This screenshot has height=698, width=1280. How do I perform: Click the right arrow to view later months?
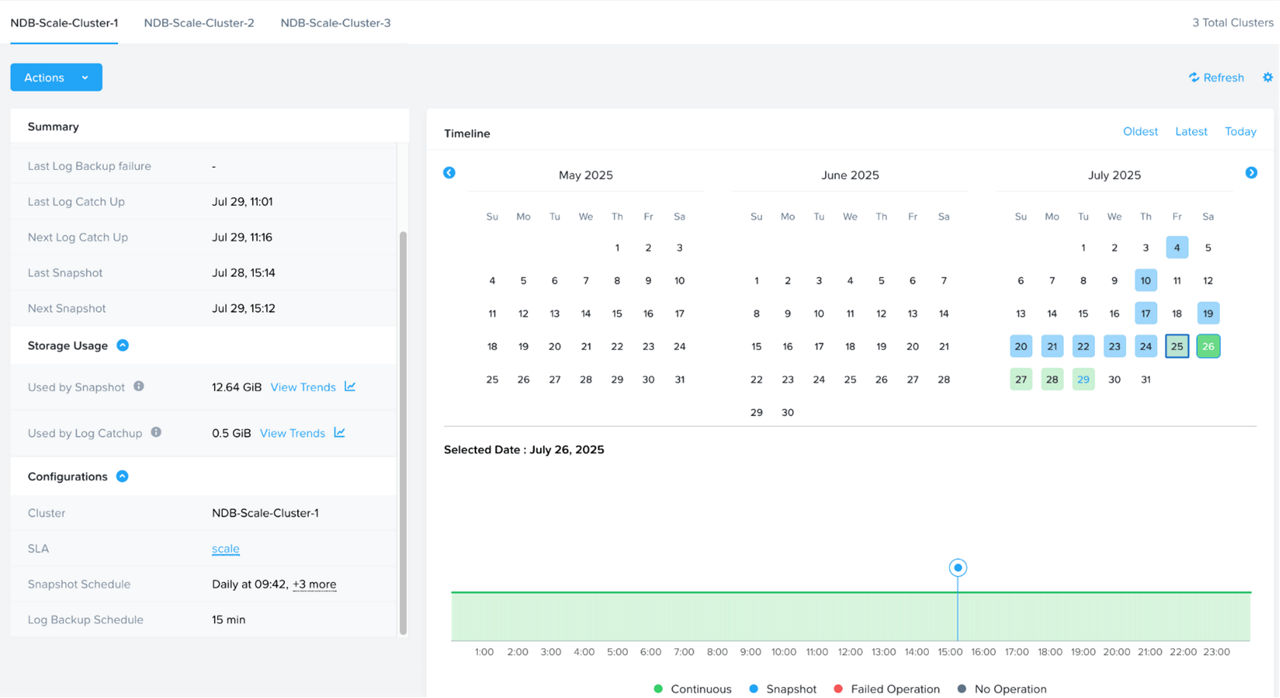1251,172
